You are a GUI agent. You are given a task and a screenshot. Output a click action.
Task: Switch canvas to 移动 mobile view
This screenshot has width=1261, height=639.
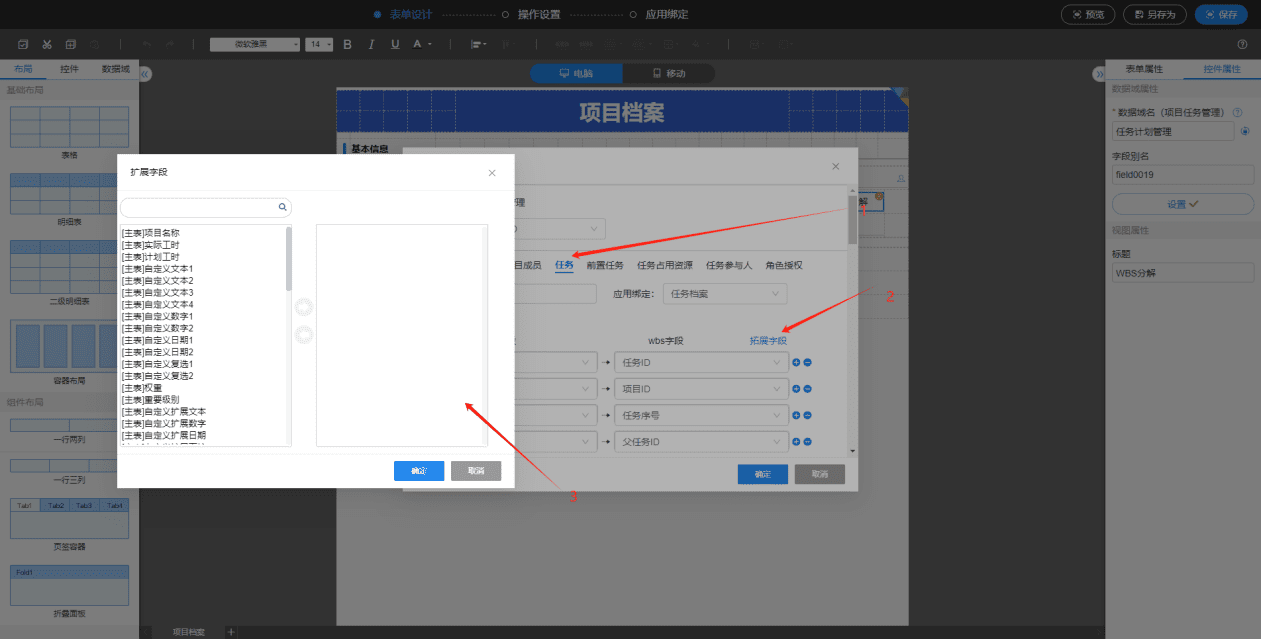[x=669, y=73]
